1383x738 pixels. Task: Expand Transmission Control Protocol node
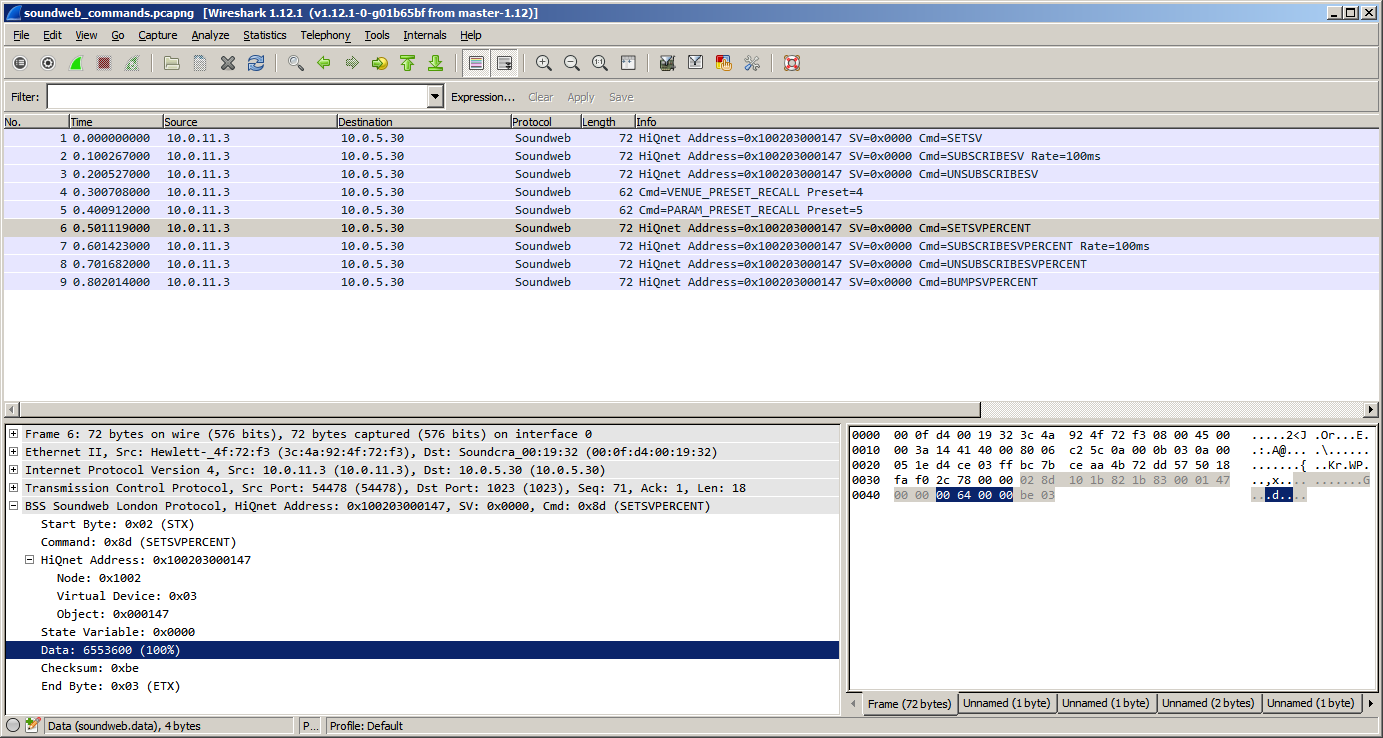(14, 488)
